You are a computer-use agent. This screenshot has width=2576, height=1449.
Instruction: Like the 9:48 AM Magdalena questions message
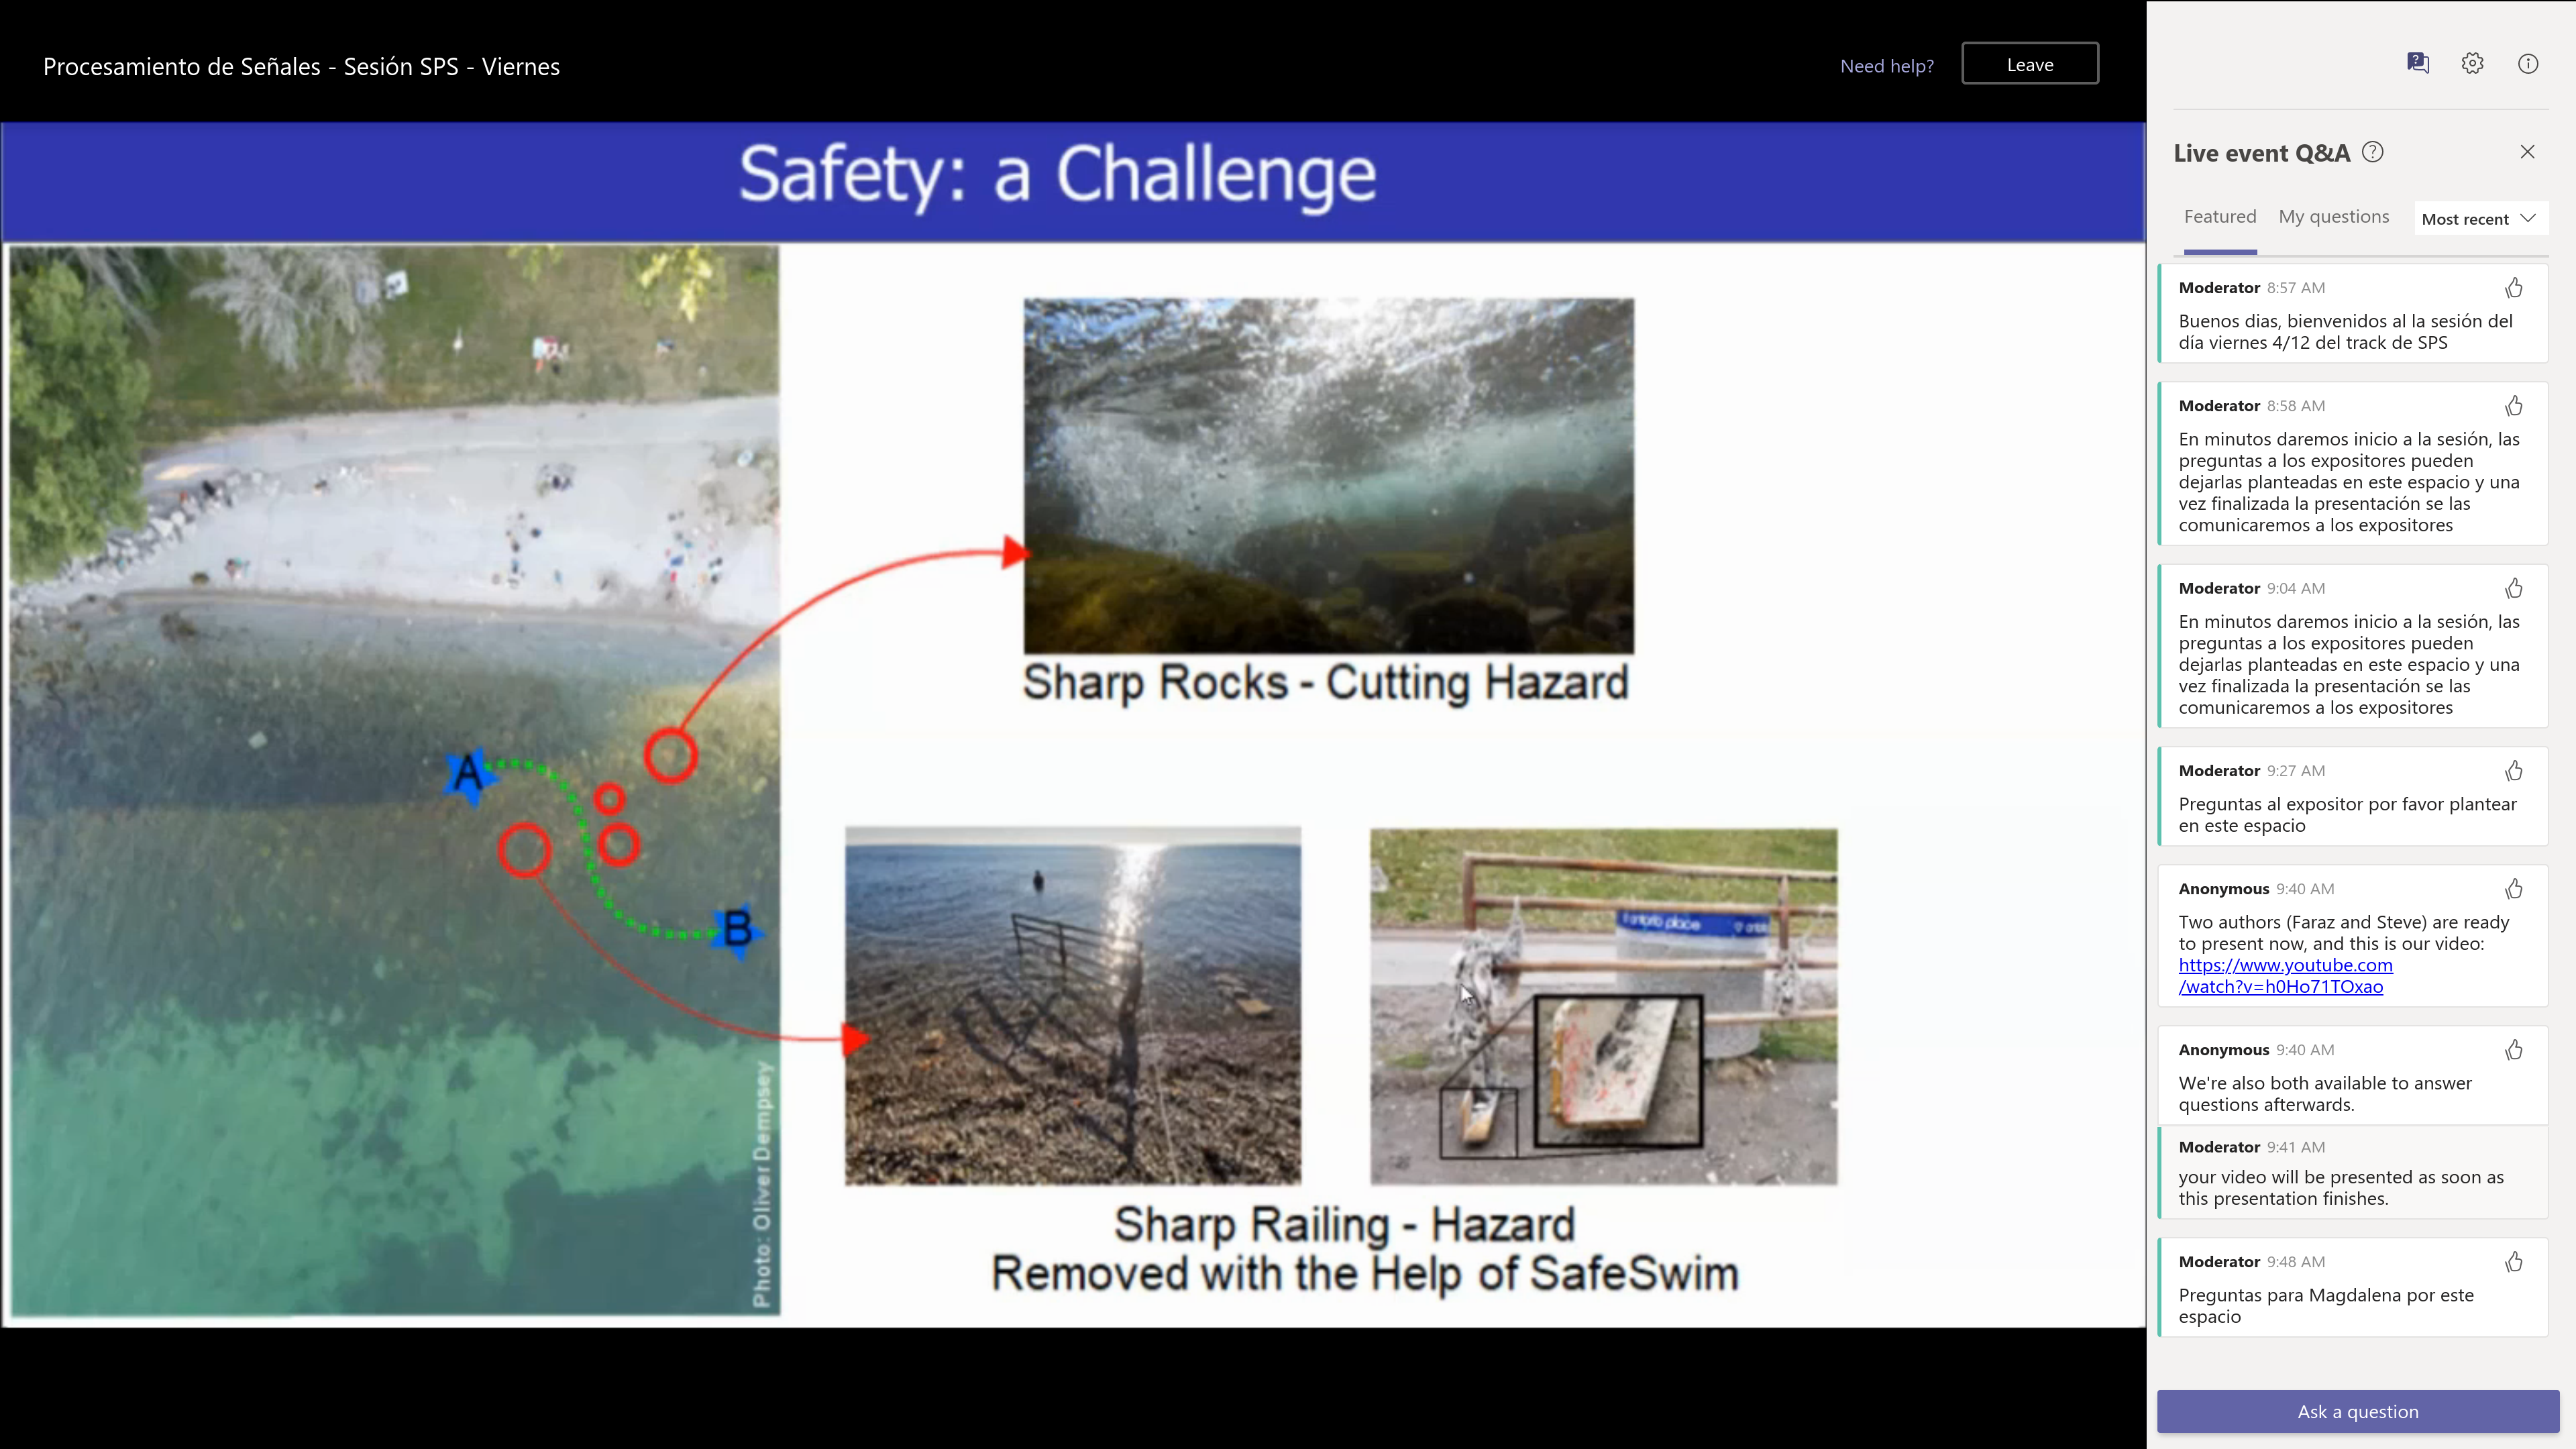(2513, 1262)
